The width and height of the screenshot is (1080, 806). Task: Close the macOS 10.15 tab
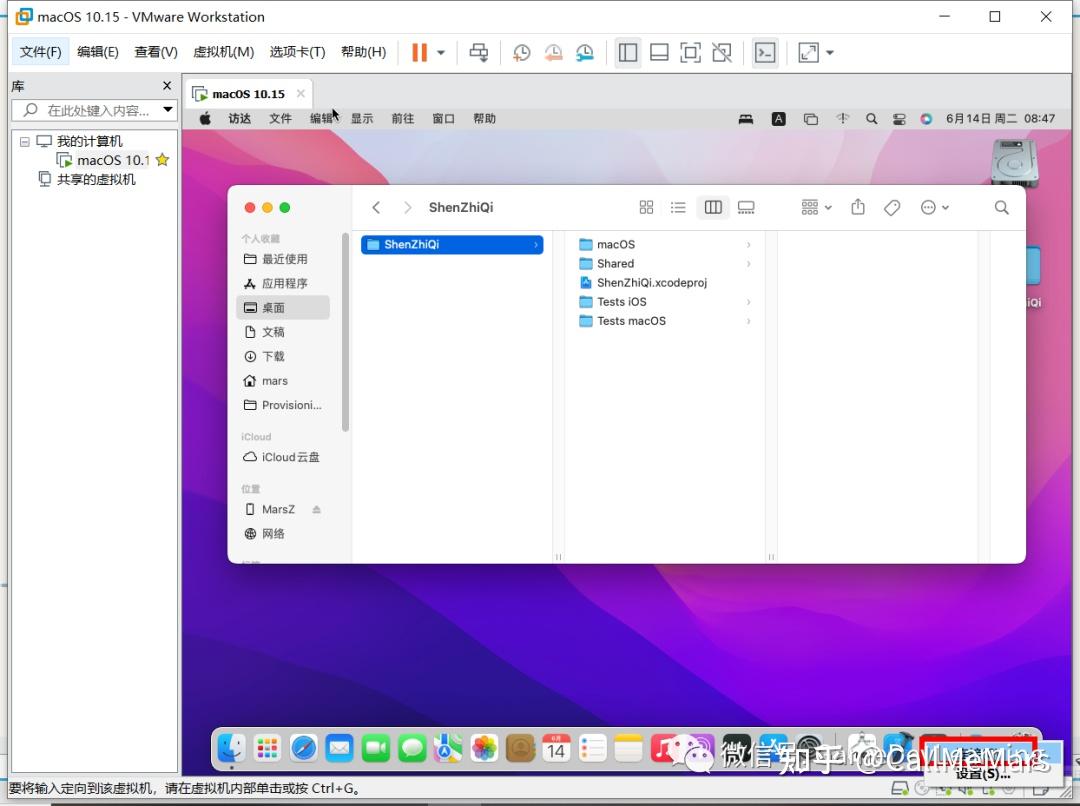[x=301, y=93]
